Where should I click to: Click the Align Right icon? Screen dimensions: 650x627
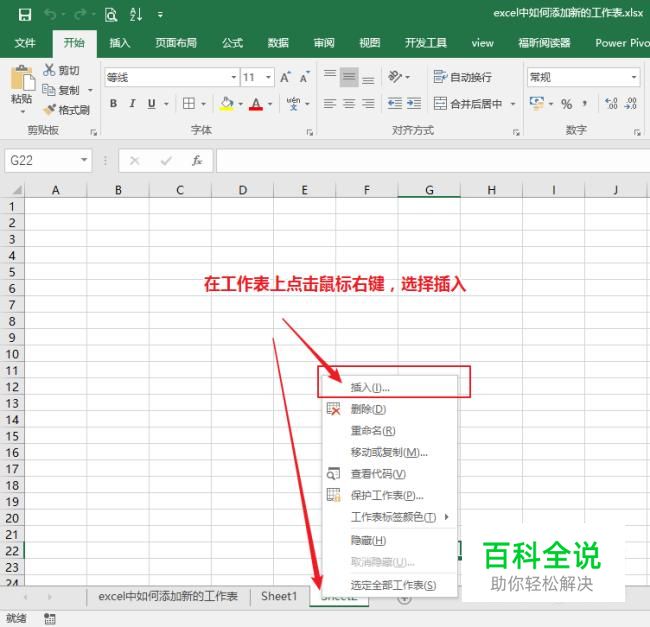368,103
